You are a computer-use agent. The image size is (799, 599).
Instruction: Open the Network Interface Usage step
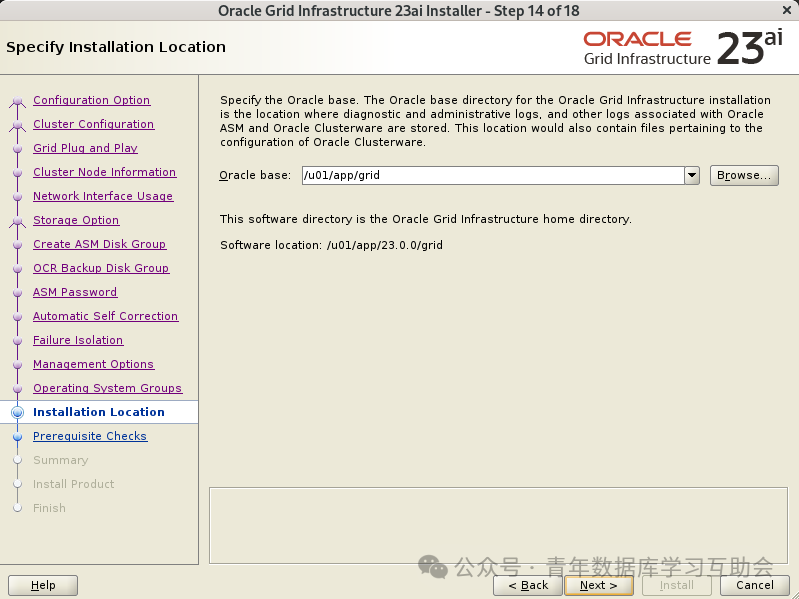[103, 196]
